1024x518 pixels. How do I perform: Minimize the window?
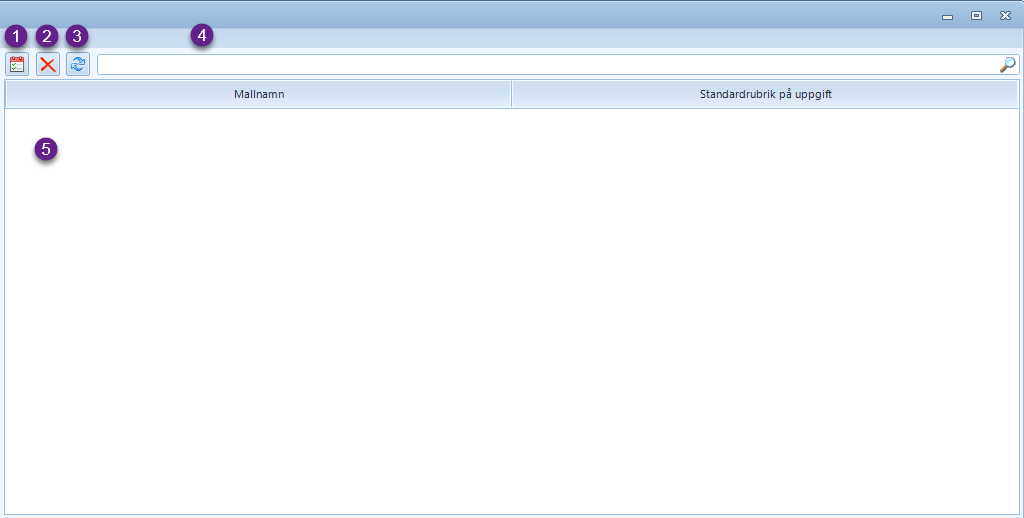pyautogui.click(x=948, y=16)
